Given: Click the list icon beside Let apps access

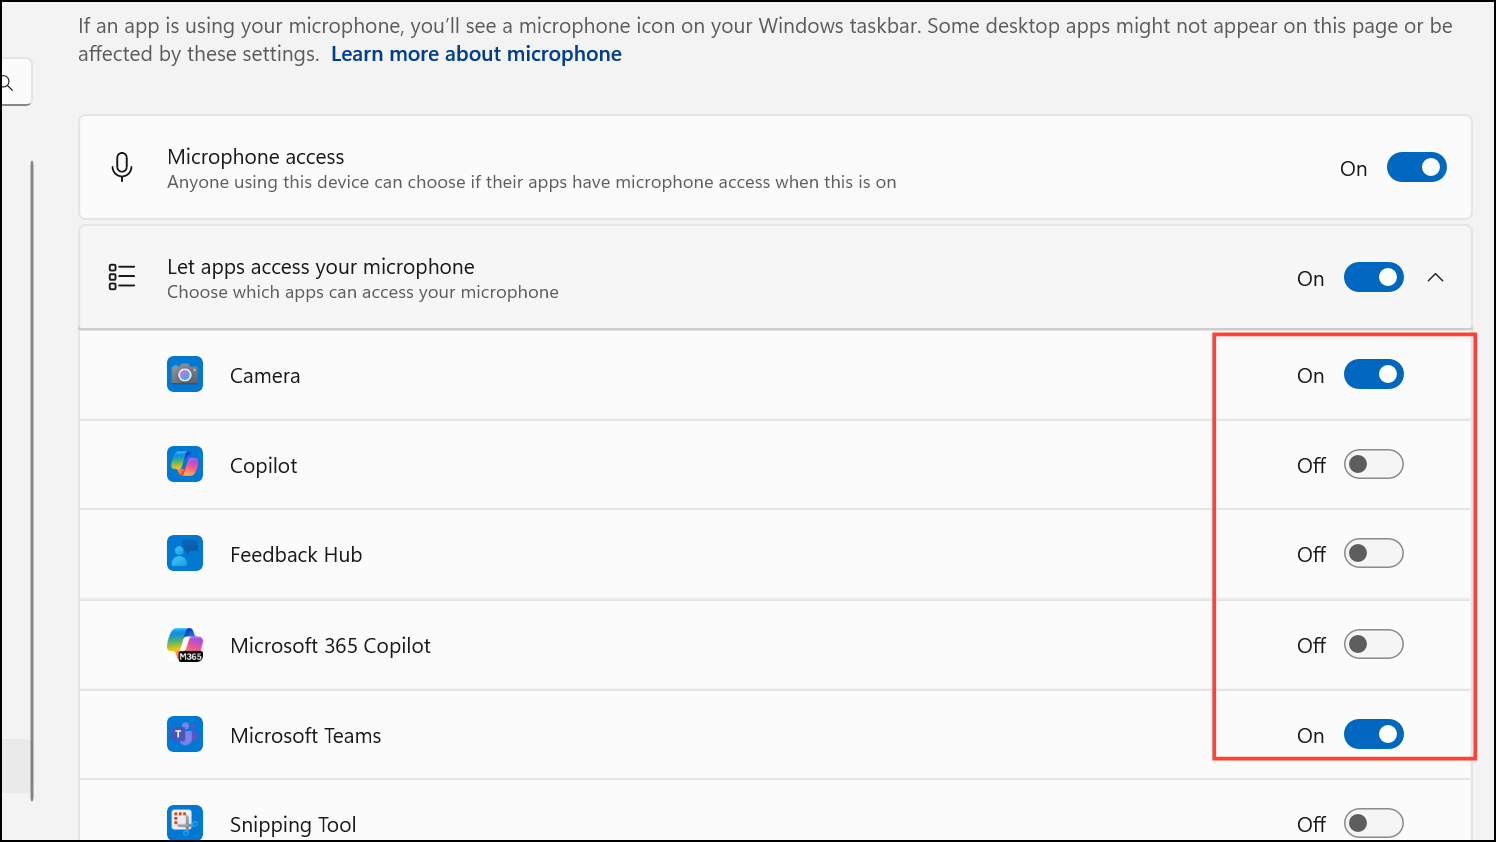Looking at the screenshot, I should click(x=122, y=277).
